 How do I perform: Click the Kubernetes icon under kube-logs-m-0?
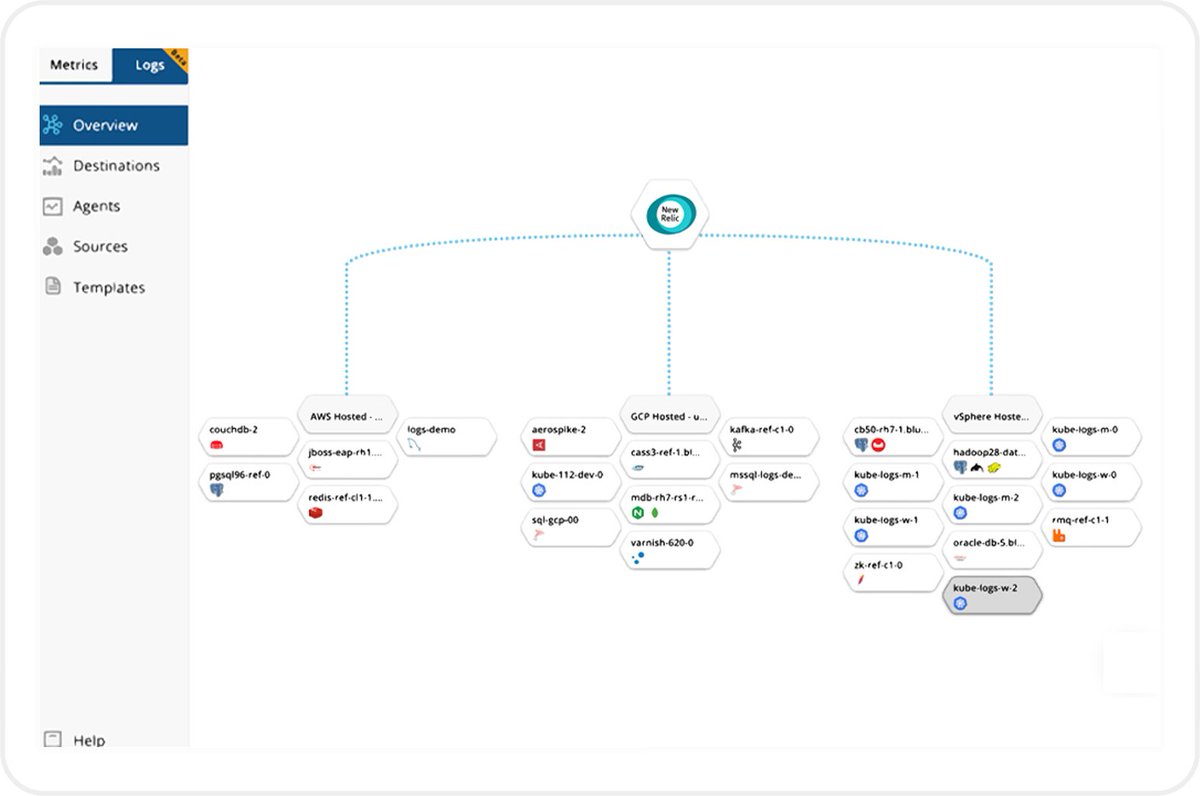click(x=1058, y=445)
